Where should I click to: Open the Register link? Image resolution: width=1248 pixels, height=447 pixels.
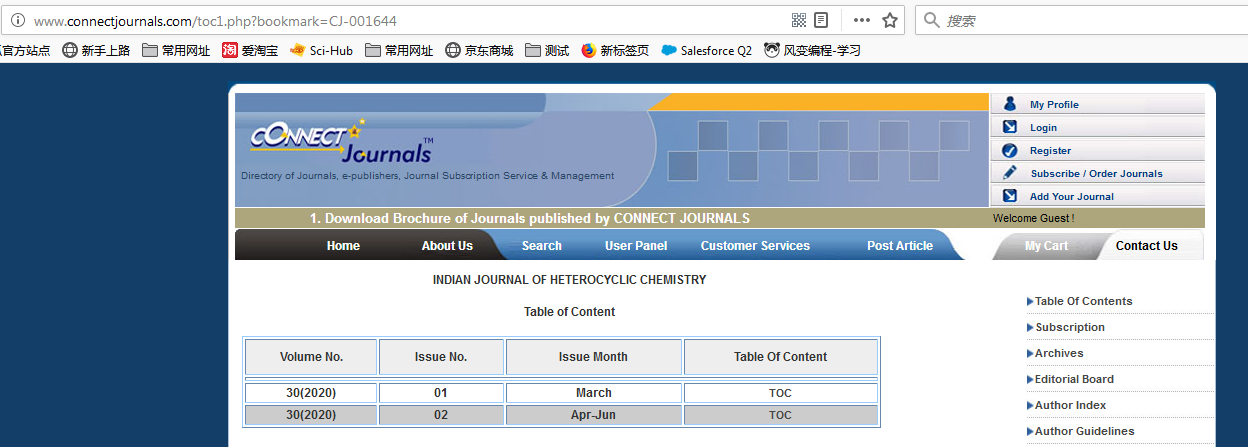tap(1050, 151)
